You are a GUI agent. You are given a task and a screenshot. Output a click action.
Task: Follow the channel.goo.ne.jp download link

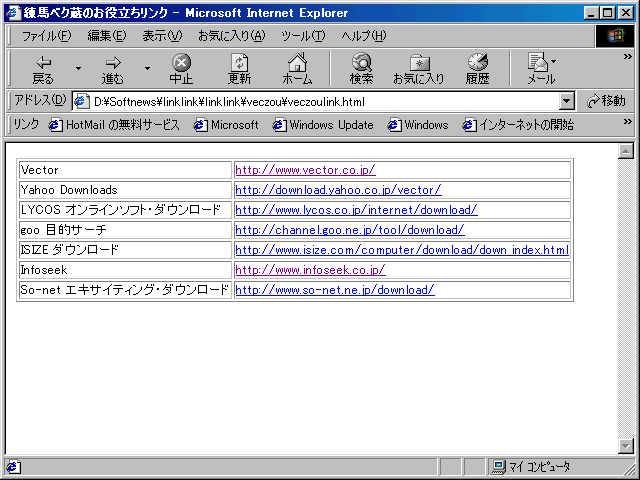350,230
